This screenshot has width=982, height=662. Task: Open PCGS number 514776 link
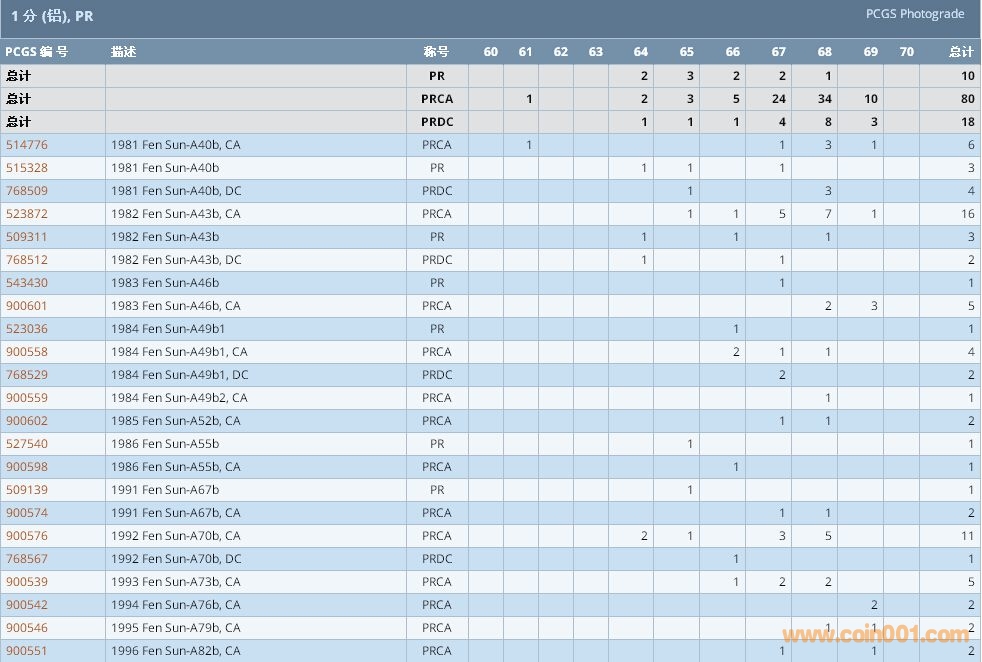[27, 145]
